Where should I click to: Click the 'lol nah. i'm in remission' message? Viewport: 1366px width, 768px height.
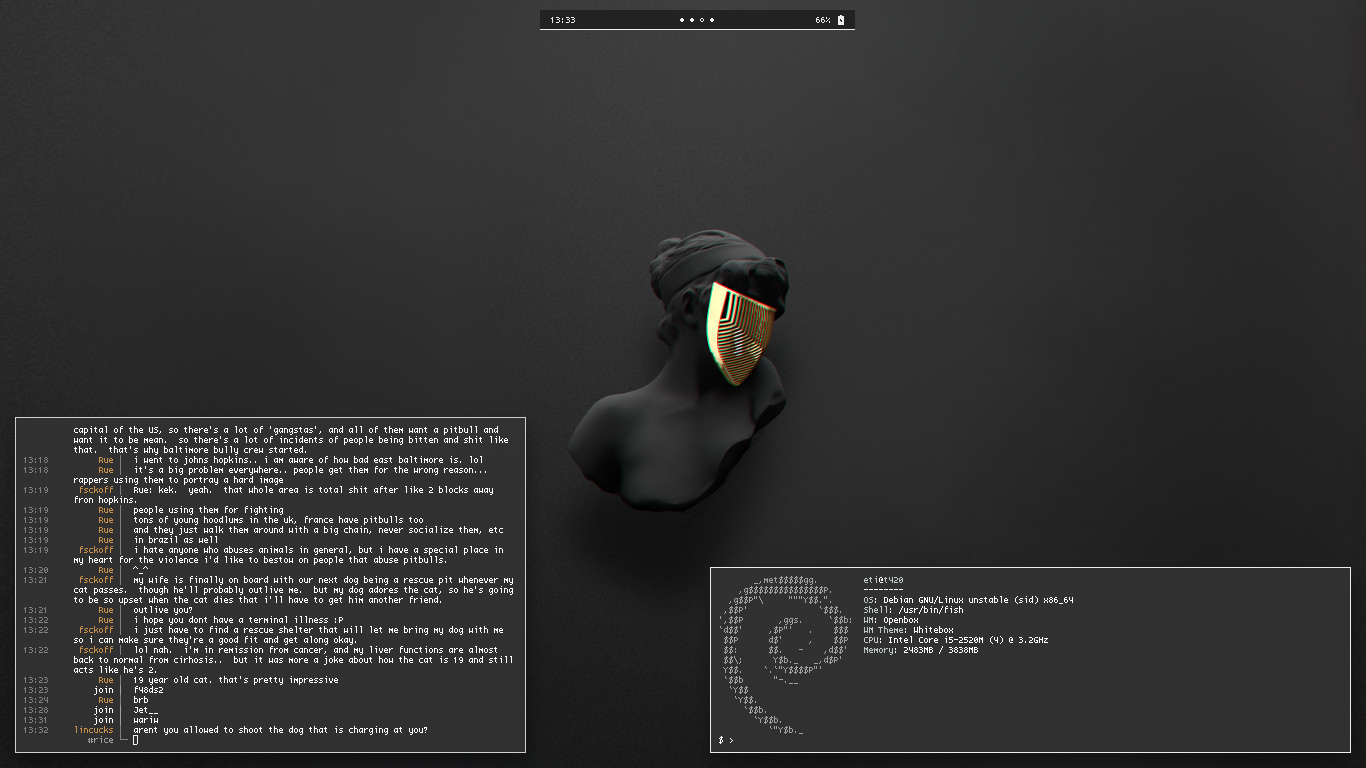click(x=293, y=660)
